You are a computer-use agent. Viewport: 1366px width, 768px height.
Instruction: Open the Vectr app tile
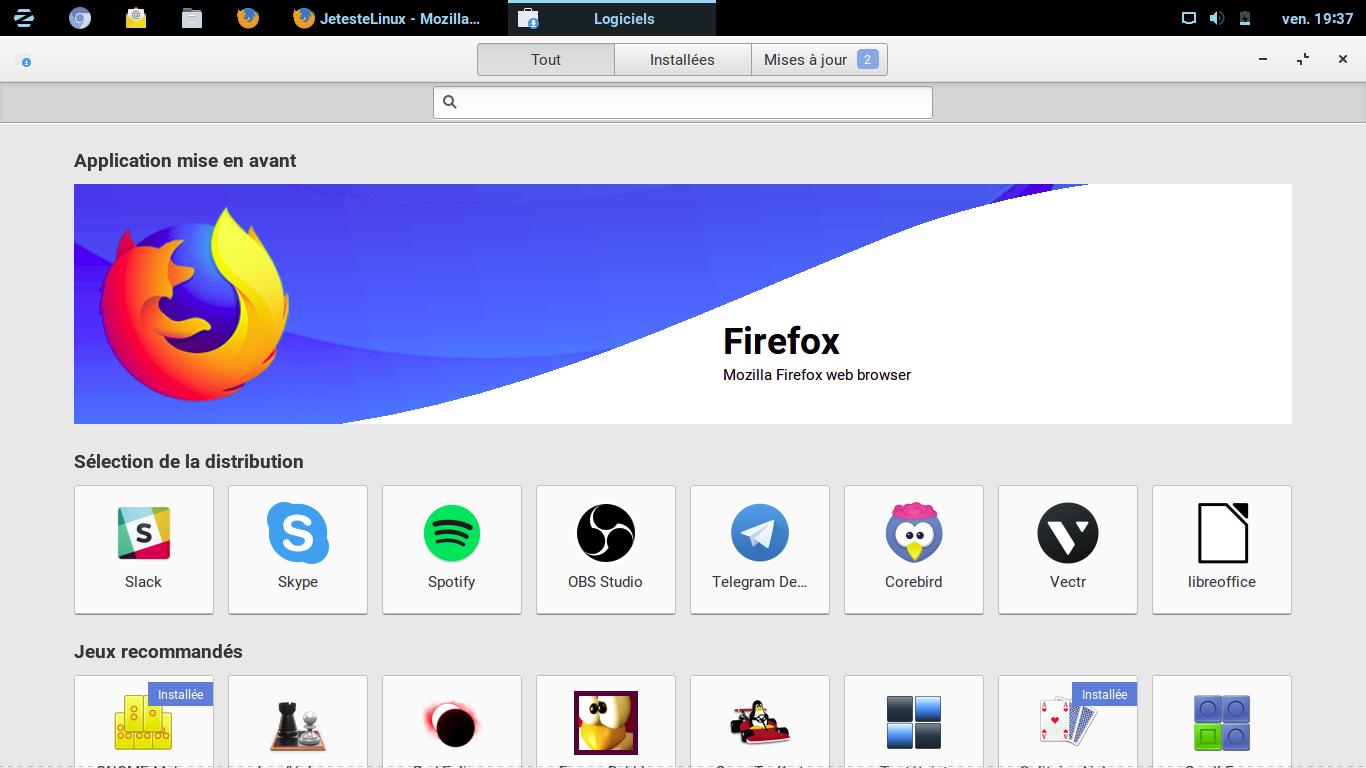1068,549
